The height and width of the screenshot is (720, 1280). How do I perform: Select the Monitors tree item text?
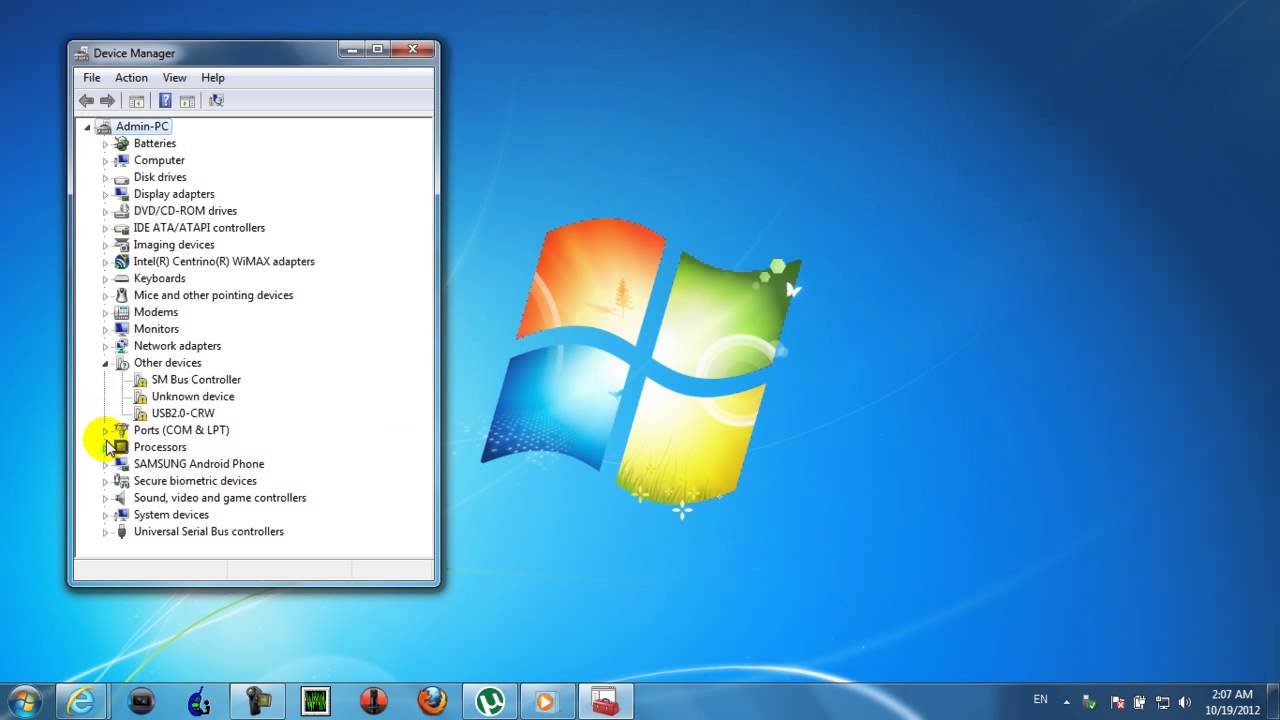pyautogui.click(x=156, y=329)
